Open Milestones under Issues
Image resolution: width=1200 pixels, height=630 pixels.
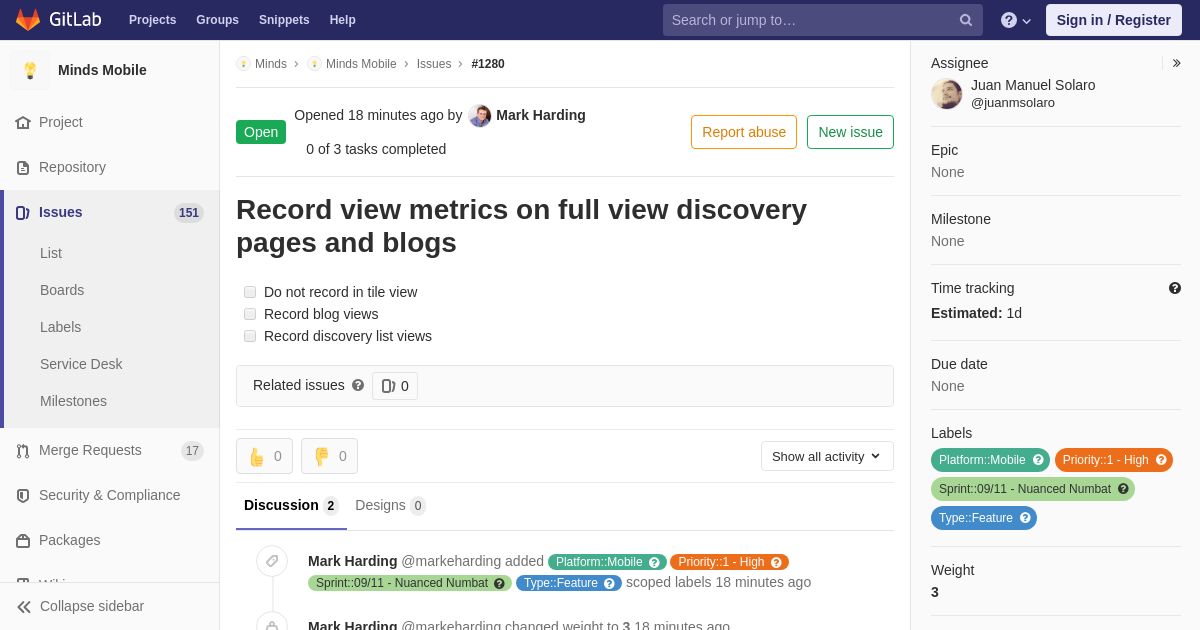coord(73,401)
